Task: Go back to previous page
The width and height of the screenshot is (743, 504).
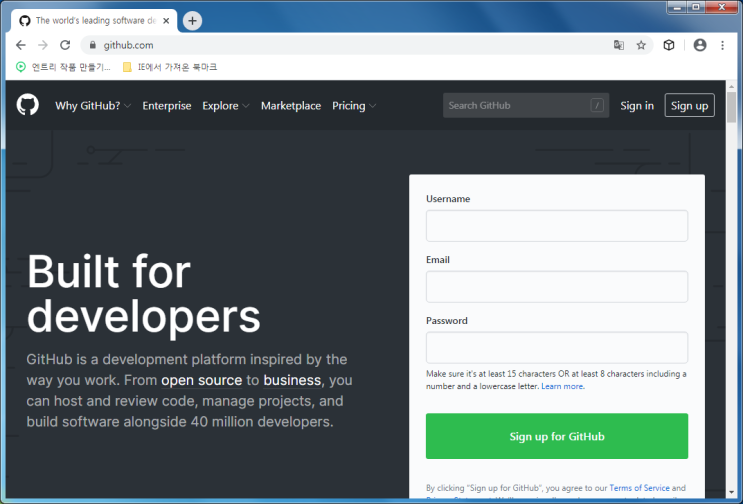Action: [x=21, y=45]
